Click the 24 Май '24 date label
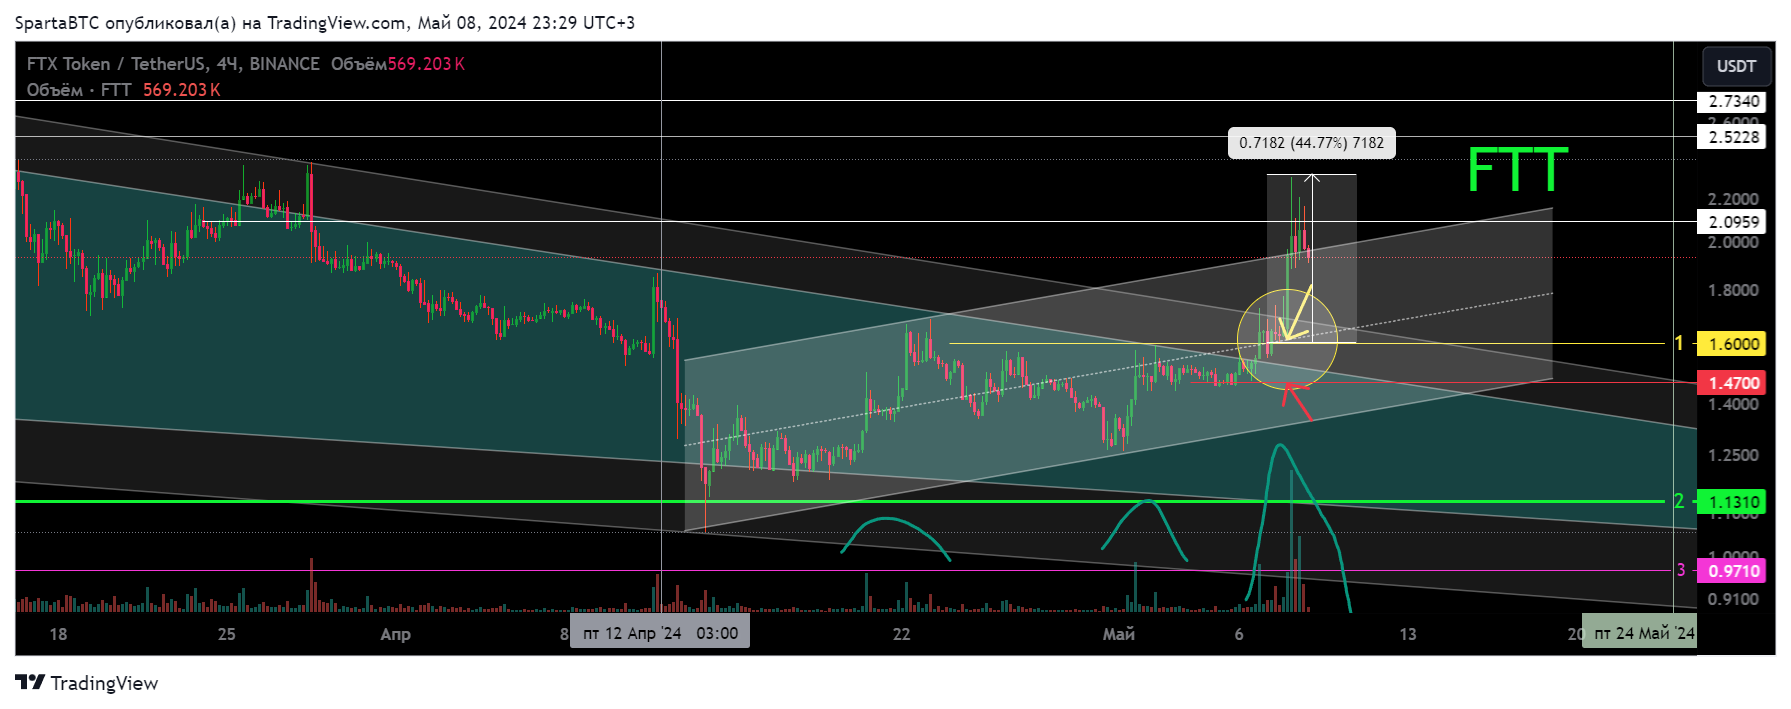 [1640, 633]
